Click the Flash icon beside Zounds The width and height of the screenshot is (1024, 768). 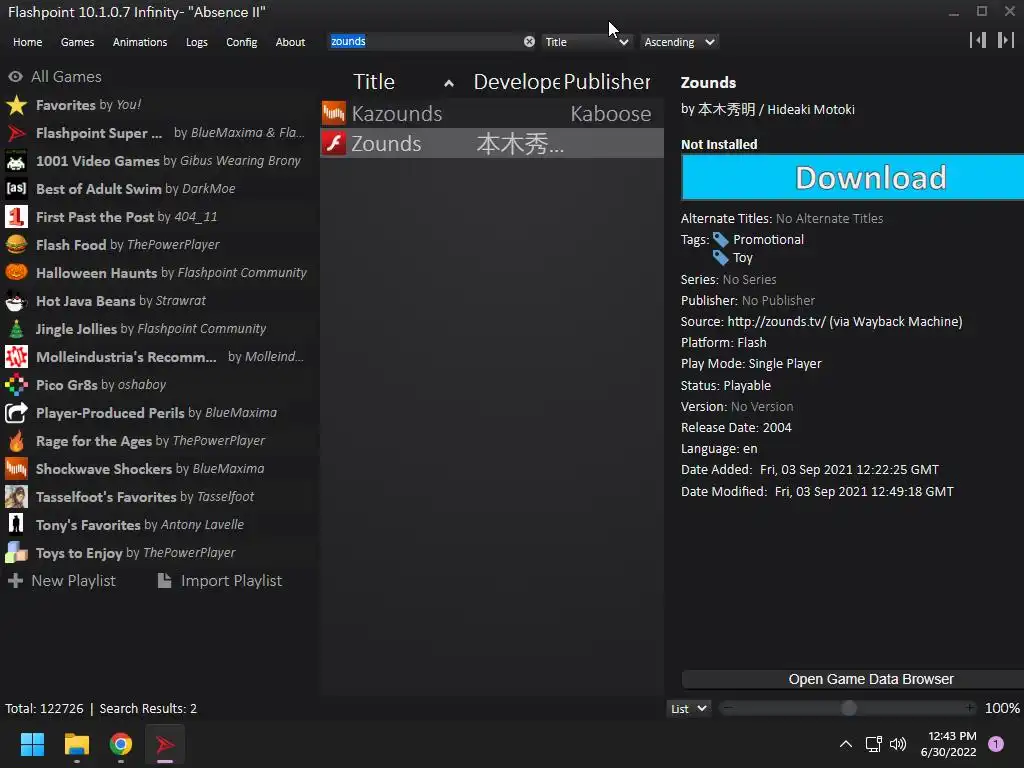coord(334,143)
